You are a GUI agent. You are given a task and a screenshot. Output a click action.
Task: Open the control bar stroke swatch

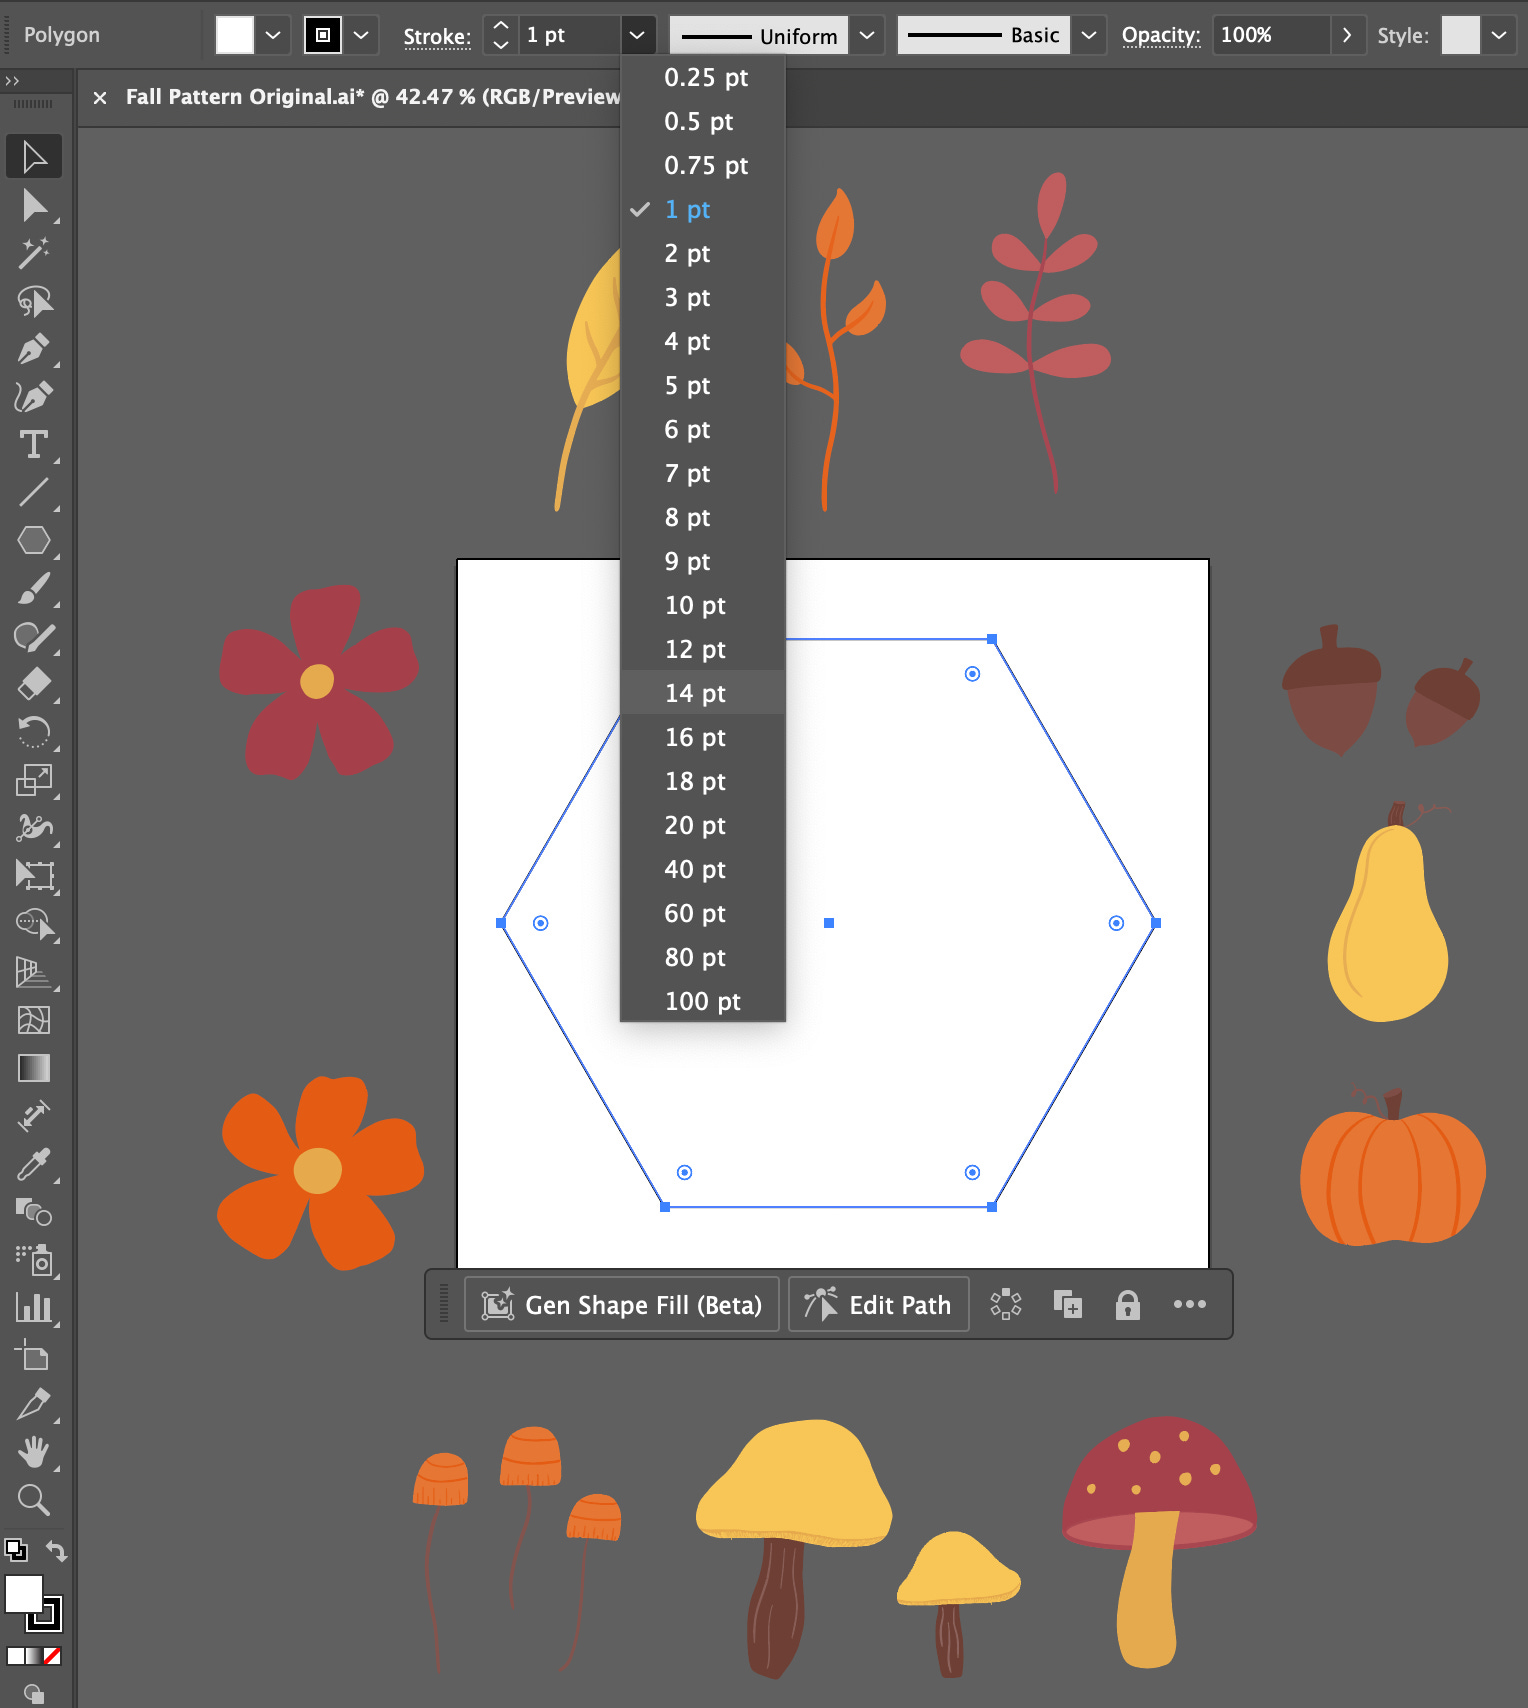[323, 35]
